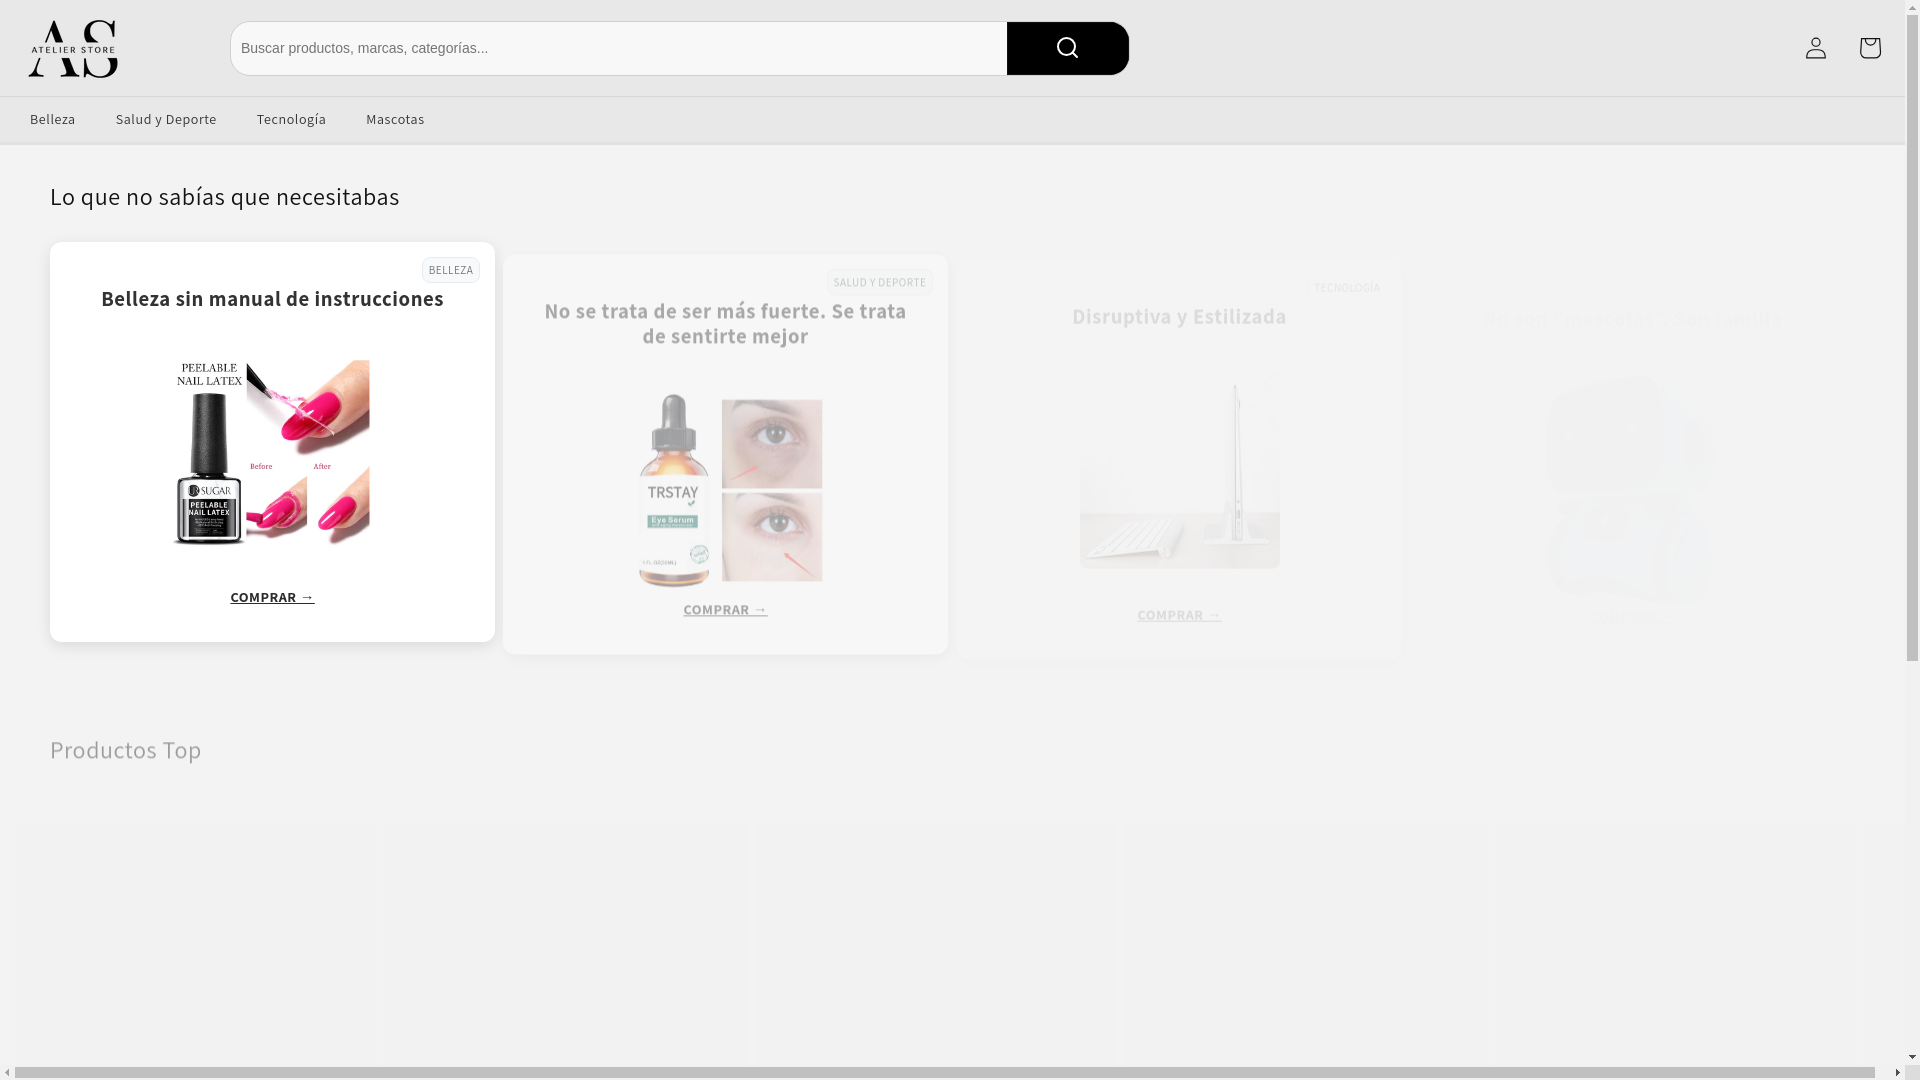This screenshot has height=1080, width=1920.
Task: Open the Belleza menu item
Action: coord(52,119)
